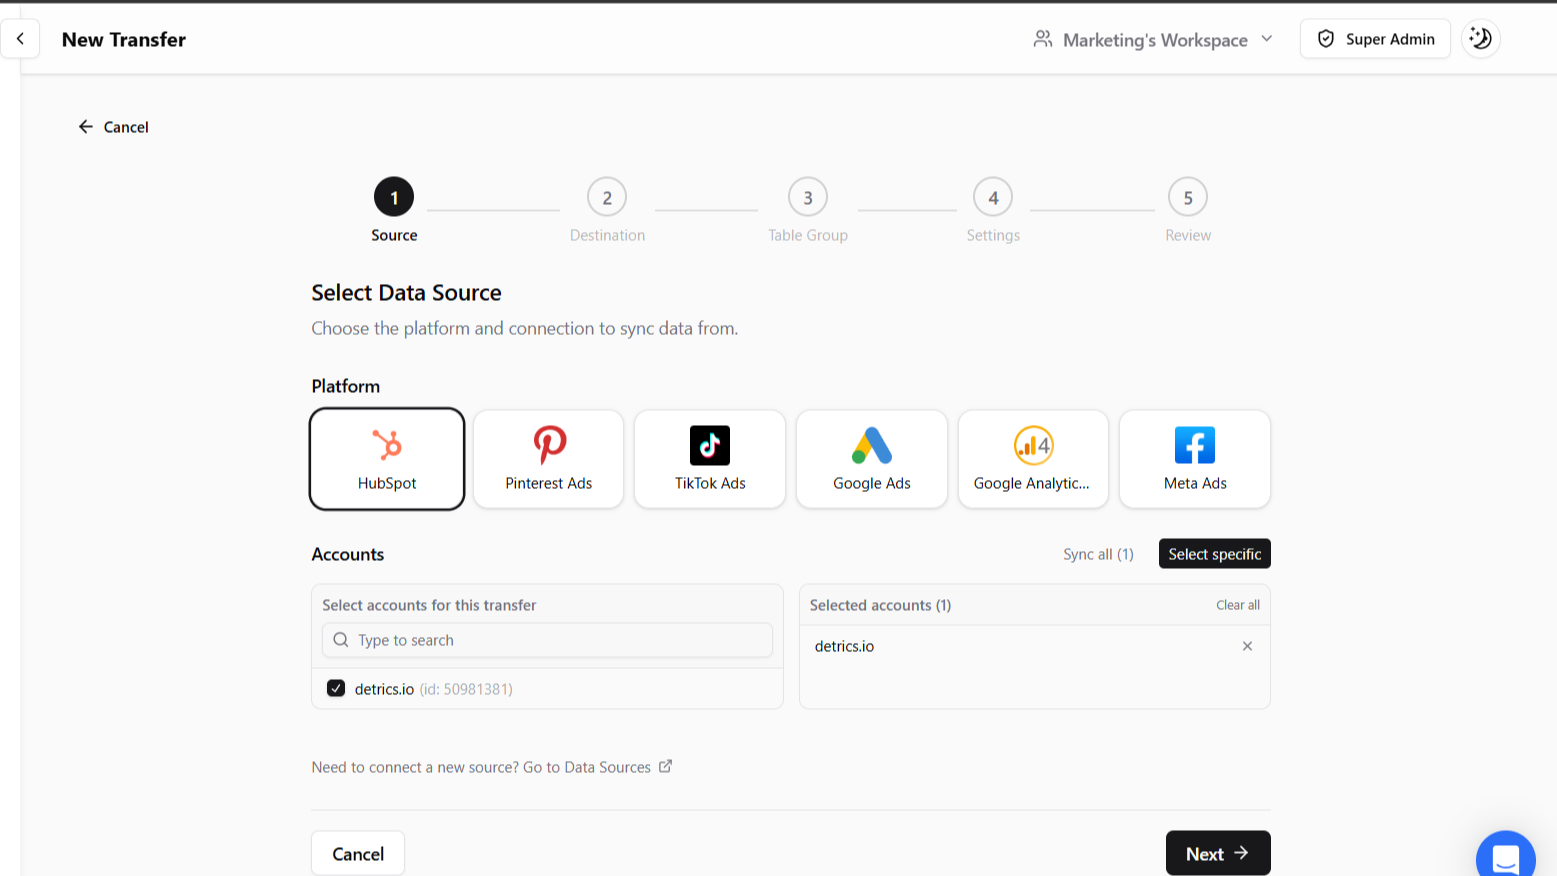Activate the Select specific option
1557x876 pixels.
coord(1214,554)
